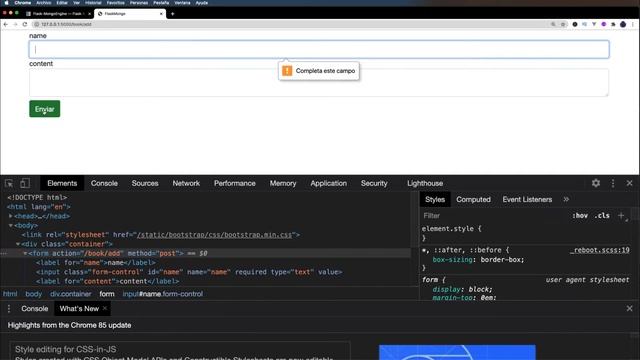Select the input form-control element line

[189, 272]
